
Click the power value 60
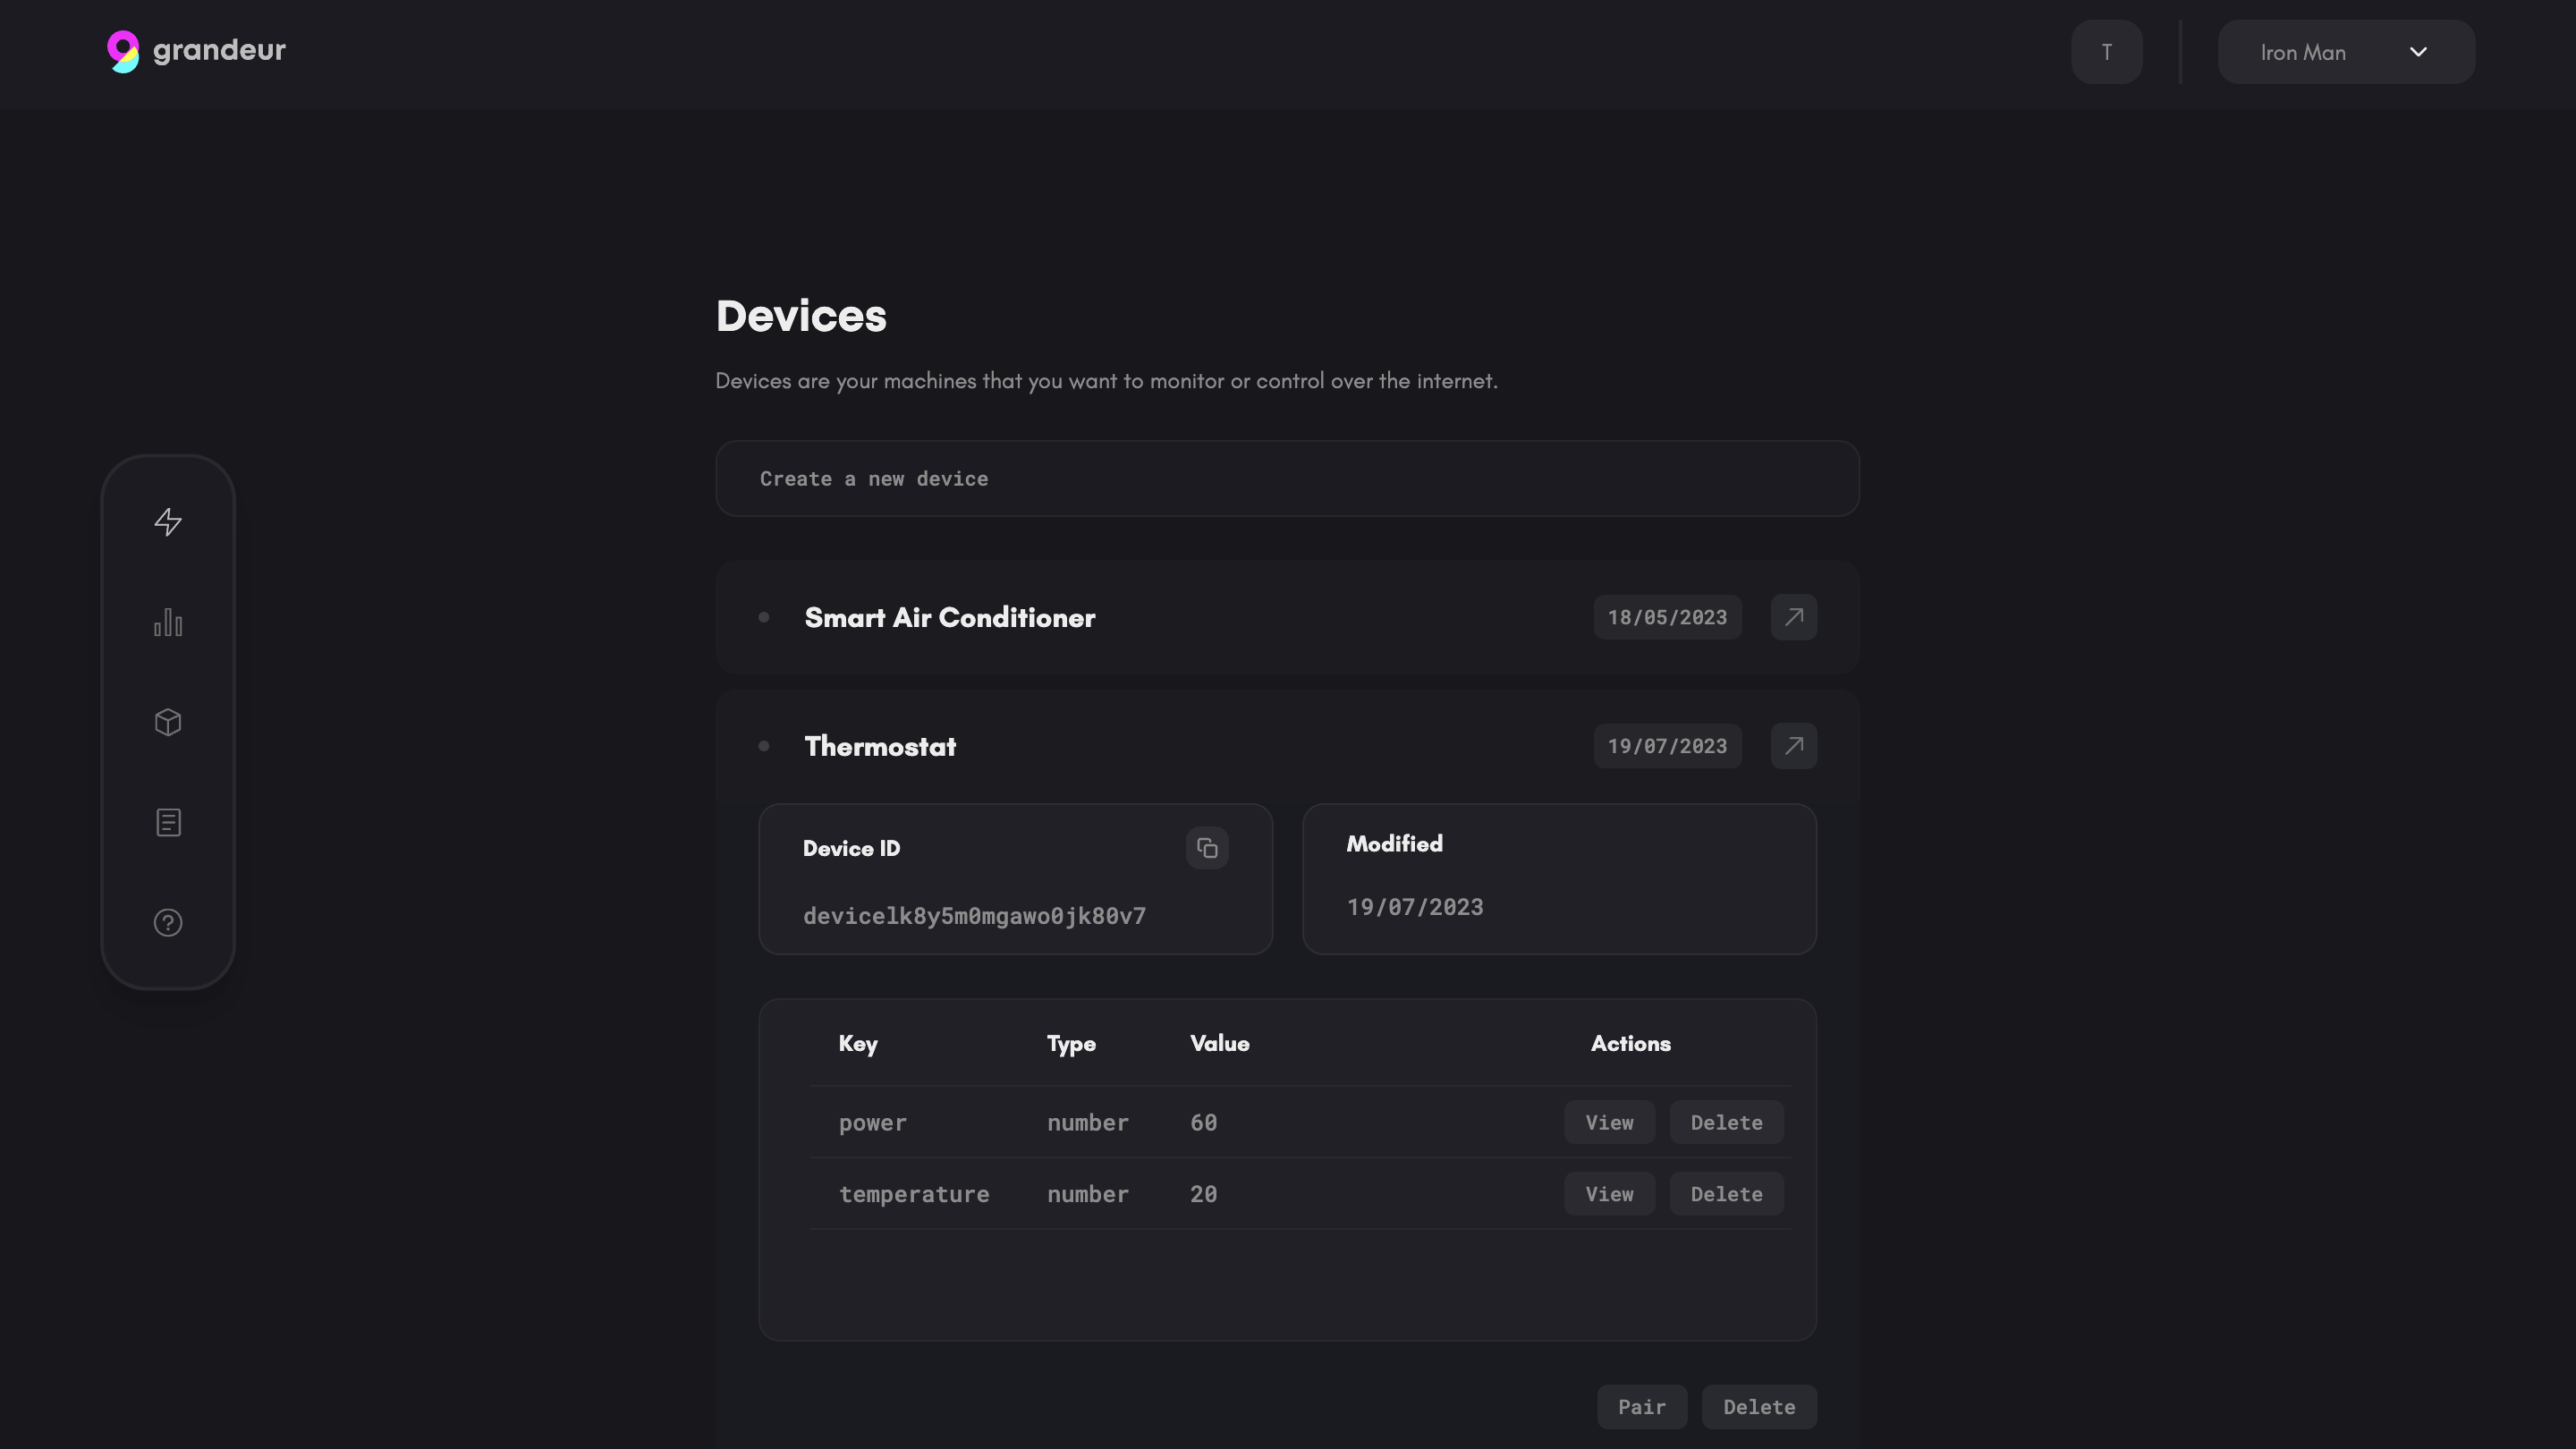[x=1203, y=1122]
